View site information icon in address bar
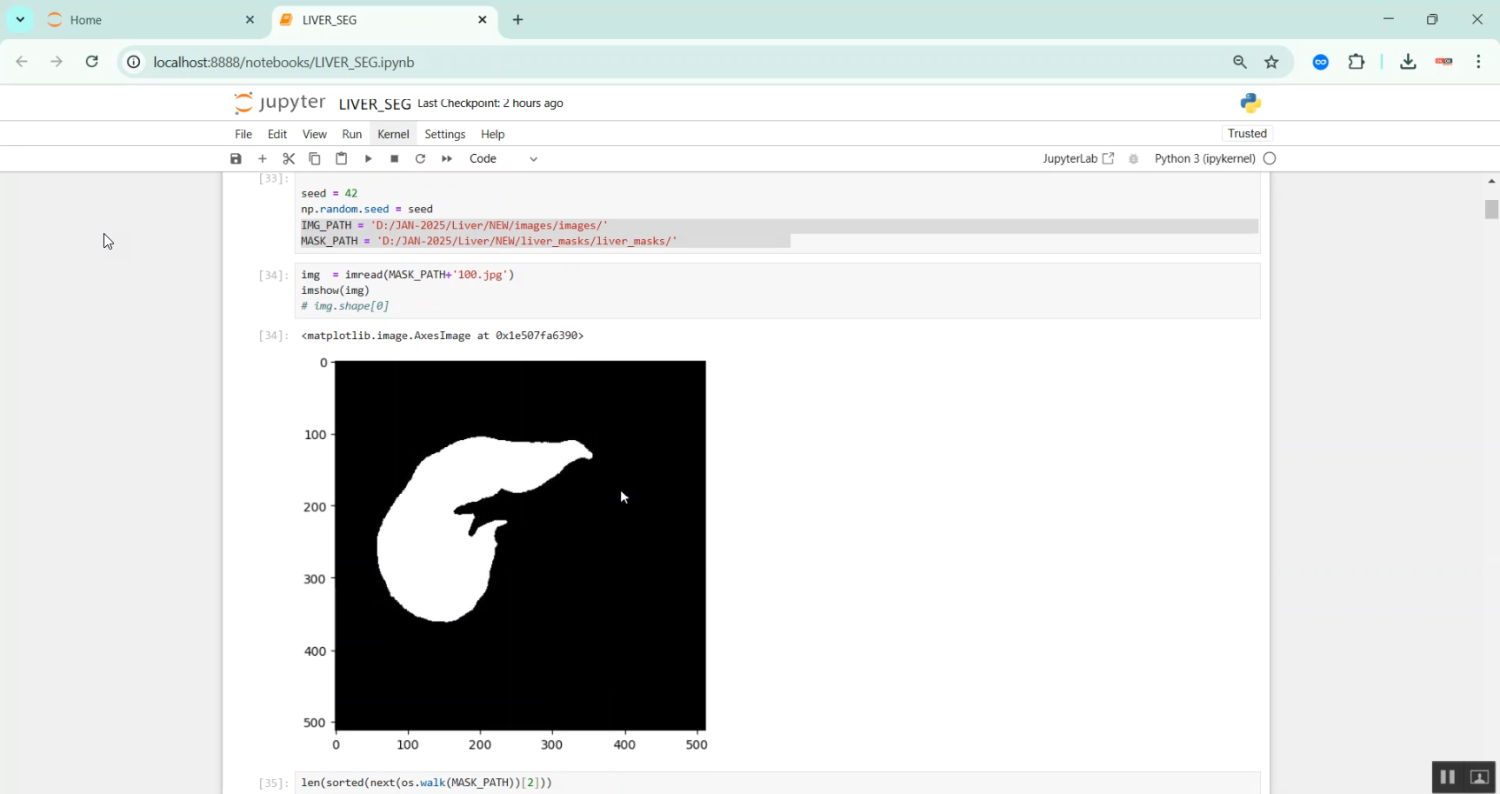The image size is (1500, 794). click(x=134, y=62)
